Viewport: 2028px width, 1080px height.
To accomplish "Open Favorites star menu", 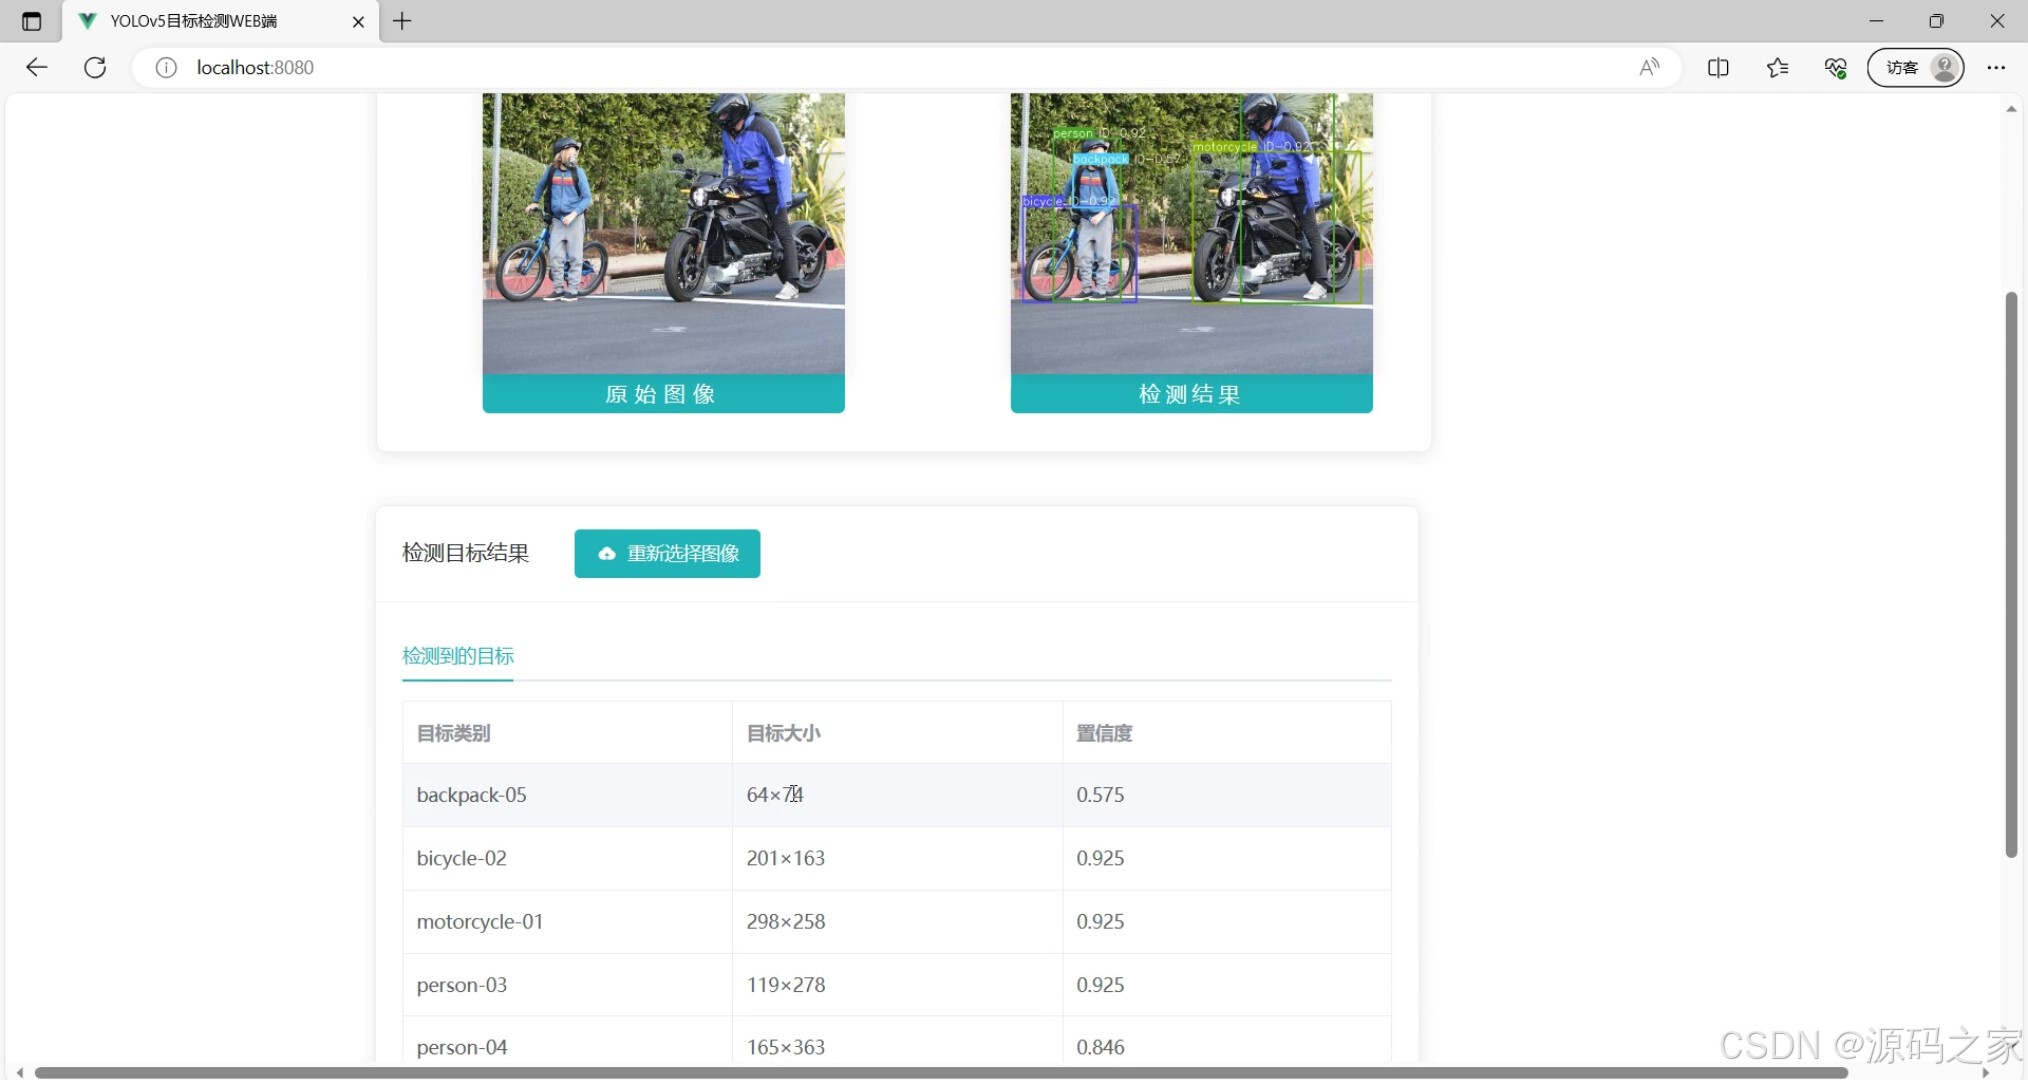I will (x=1777, y=67).
